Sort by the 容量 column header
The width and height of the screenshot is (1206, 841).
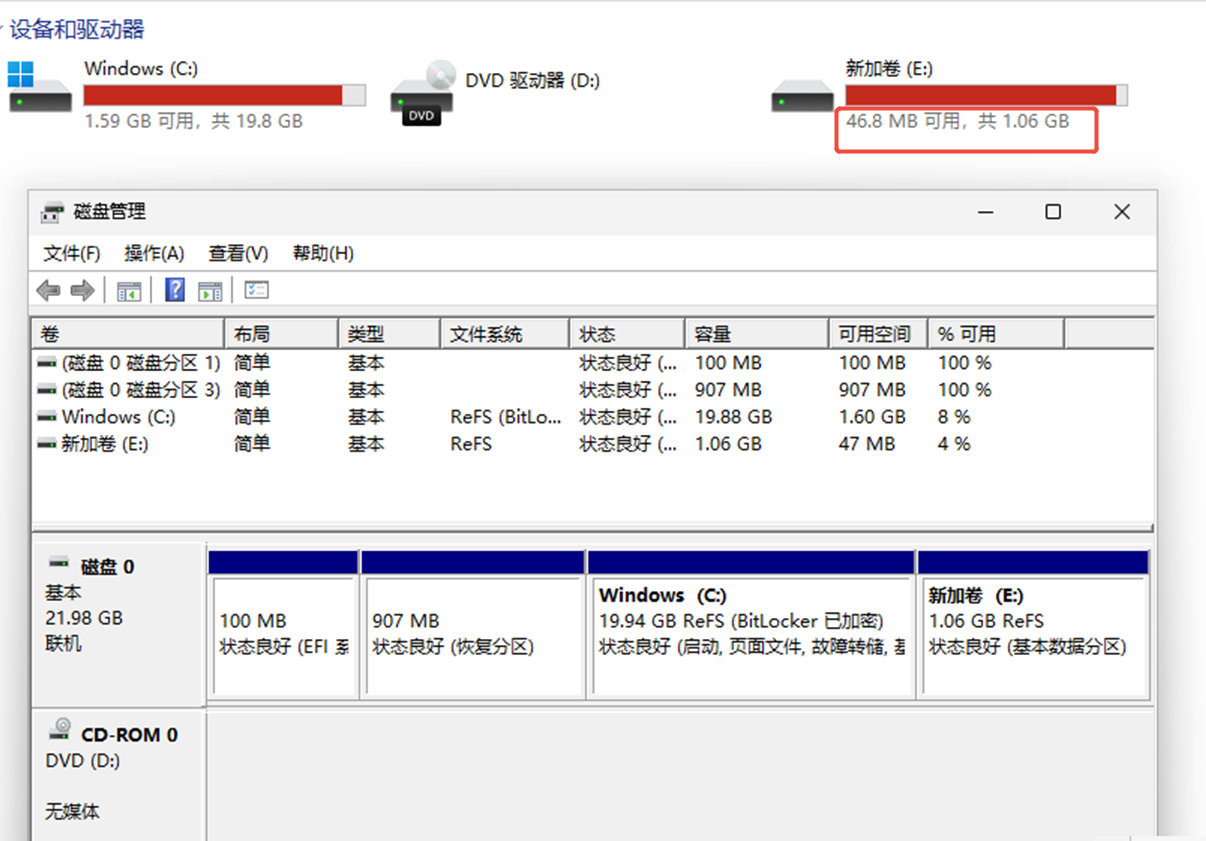[x=757, y=334]
